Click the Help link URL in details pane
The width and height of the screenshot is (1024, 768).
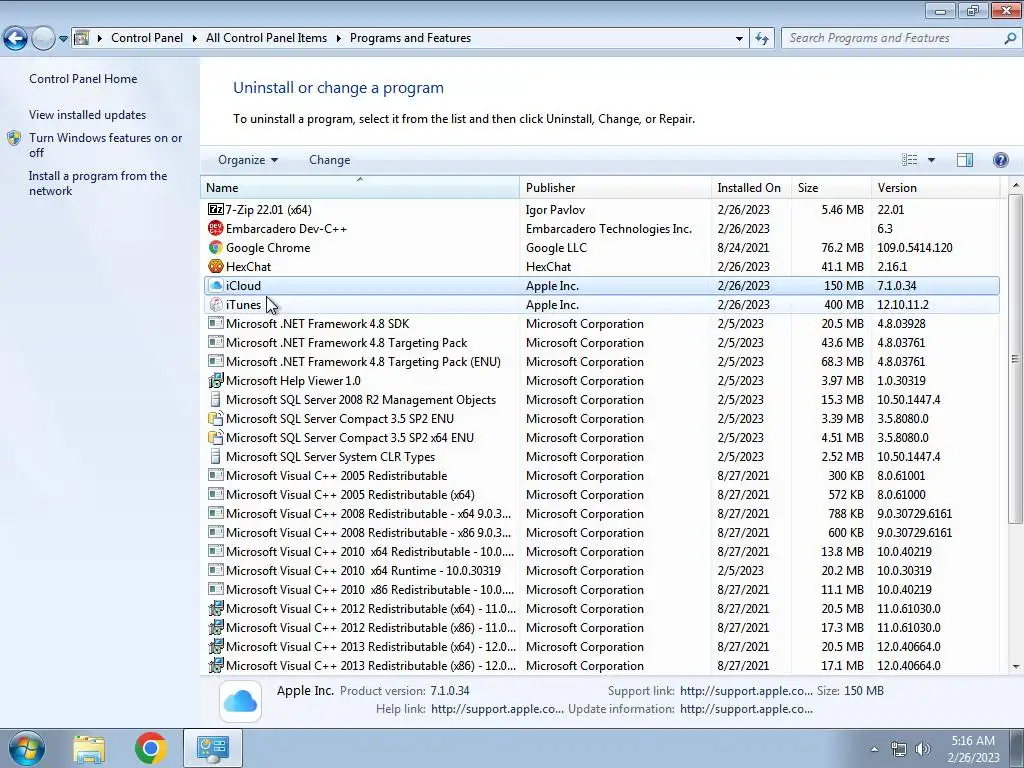[x=497, y=709]
